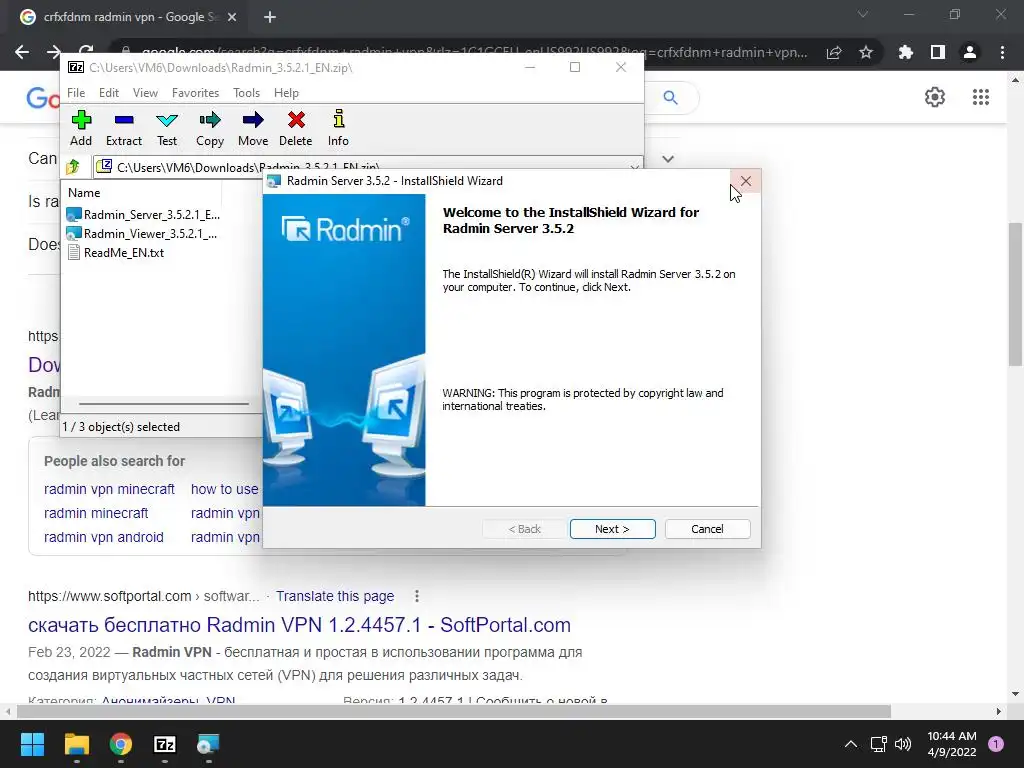Select the Radmin_Server_3.5.2.1 file in 7-Zip
The image size is (1024, 768).
tap(143, 214)
